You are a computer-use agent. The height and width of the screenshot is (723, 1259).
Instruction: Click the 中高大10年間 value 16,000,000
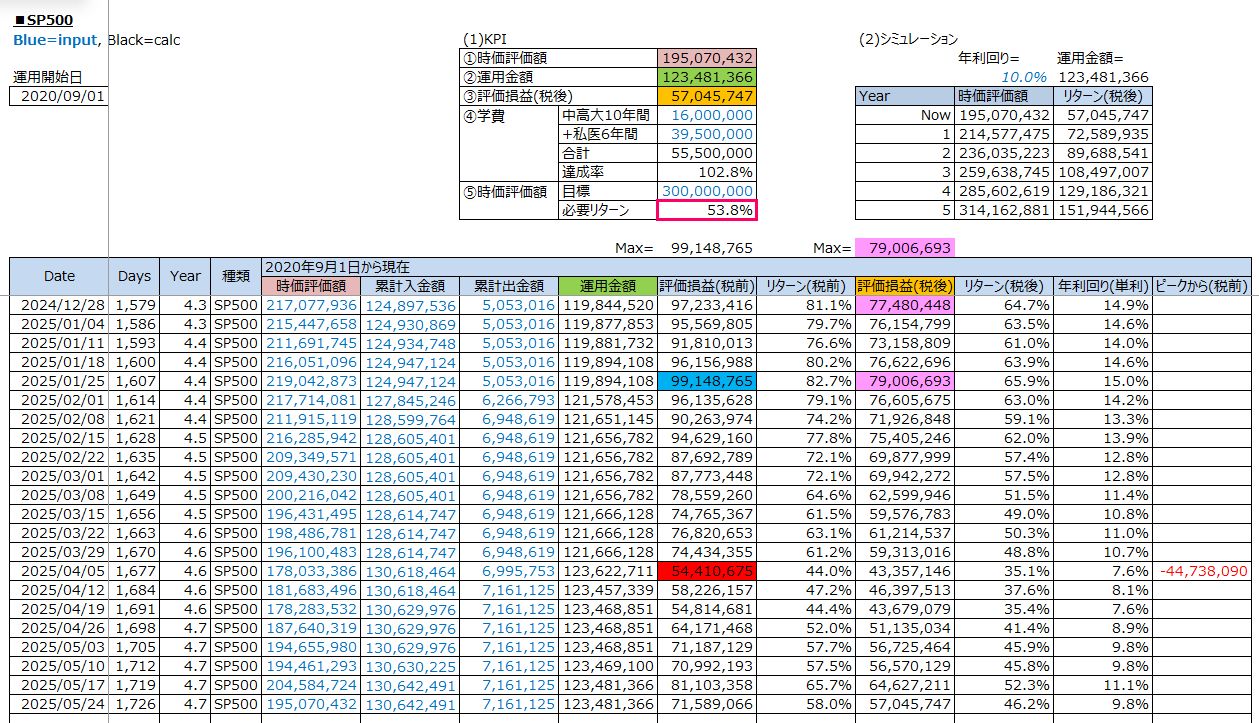707,115
